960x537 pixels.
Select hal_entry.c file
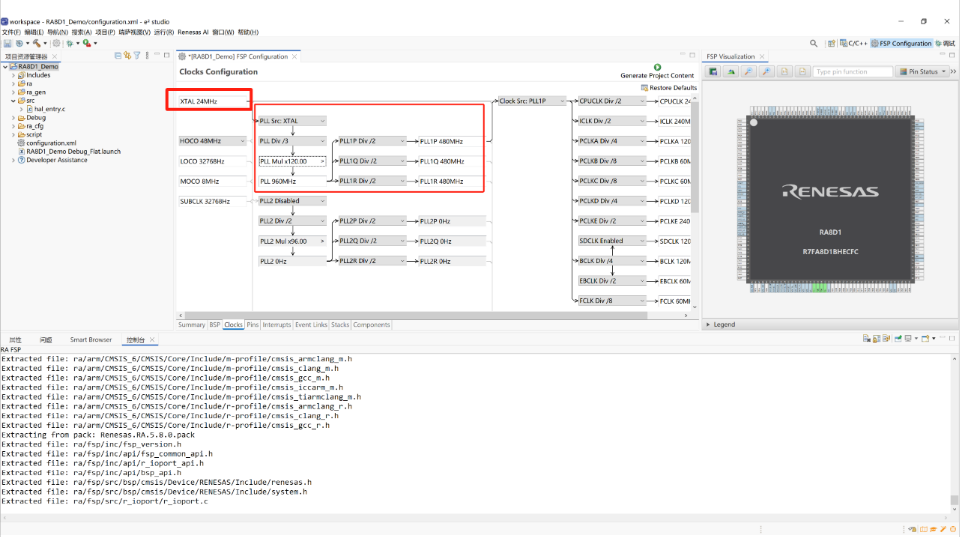(49, 109)
